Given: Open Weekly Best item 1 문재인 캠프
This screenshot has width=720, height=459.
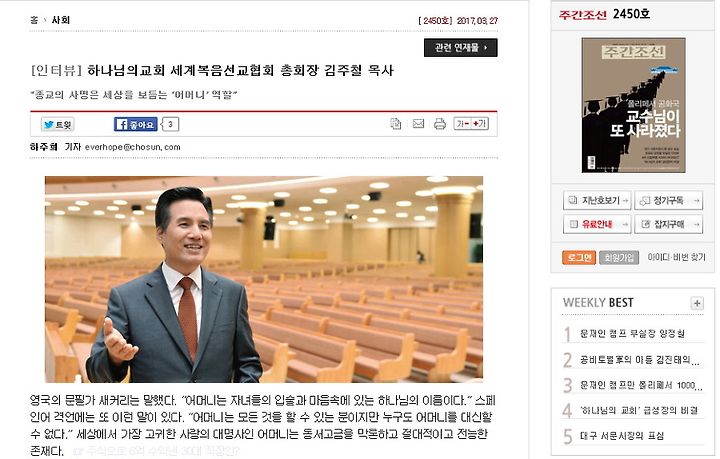Looking at the screenshot, I should [x=632, y=334].
